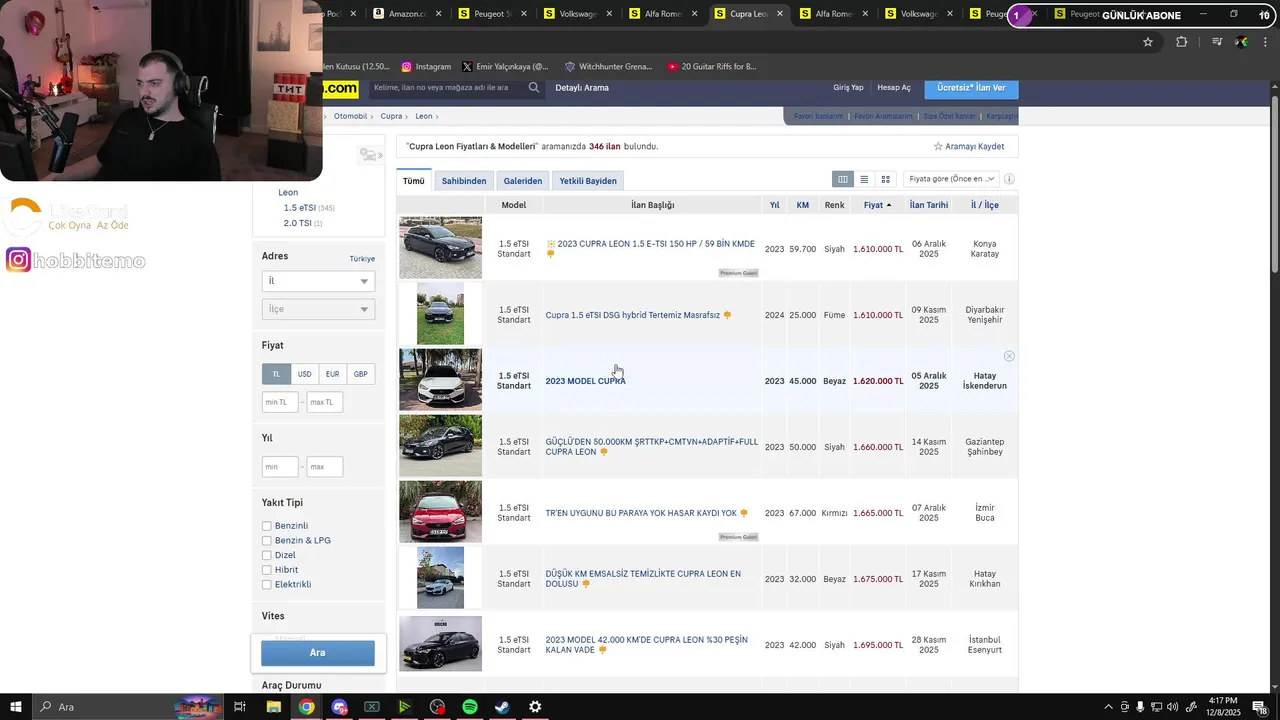Check the Benzin & LPG box
Screen dimensions: 1280x720
267,541
